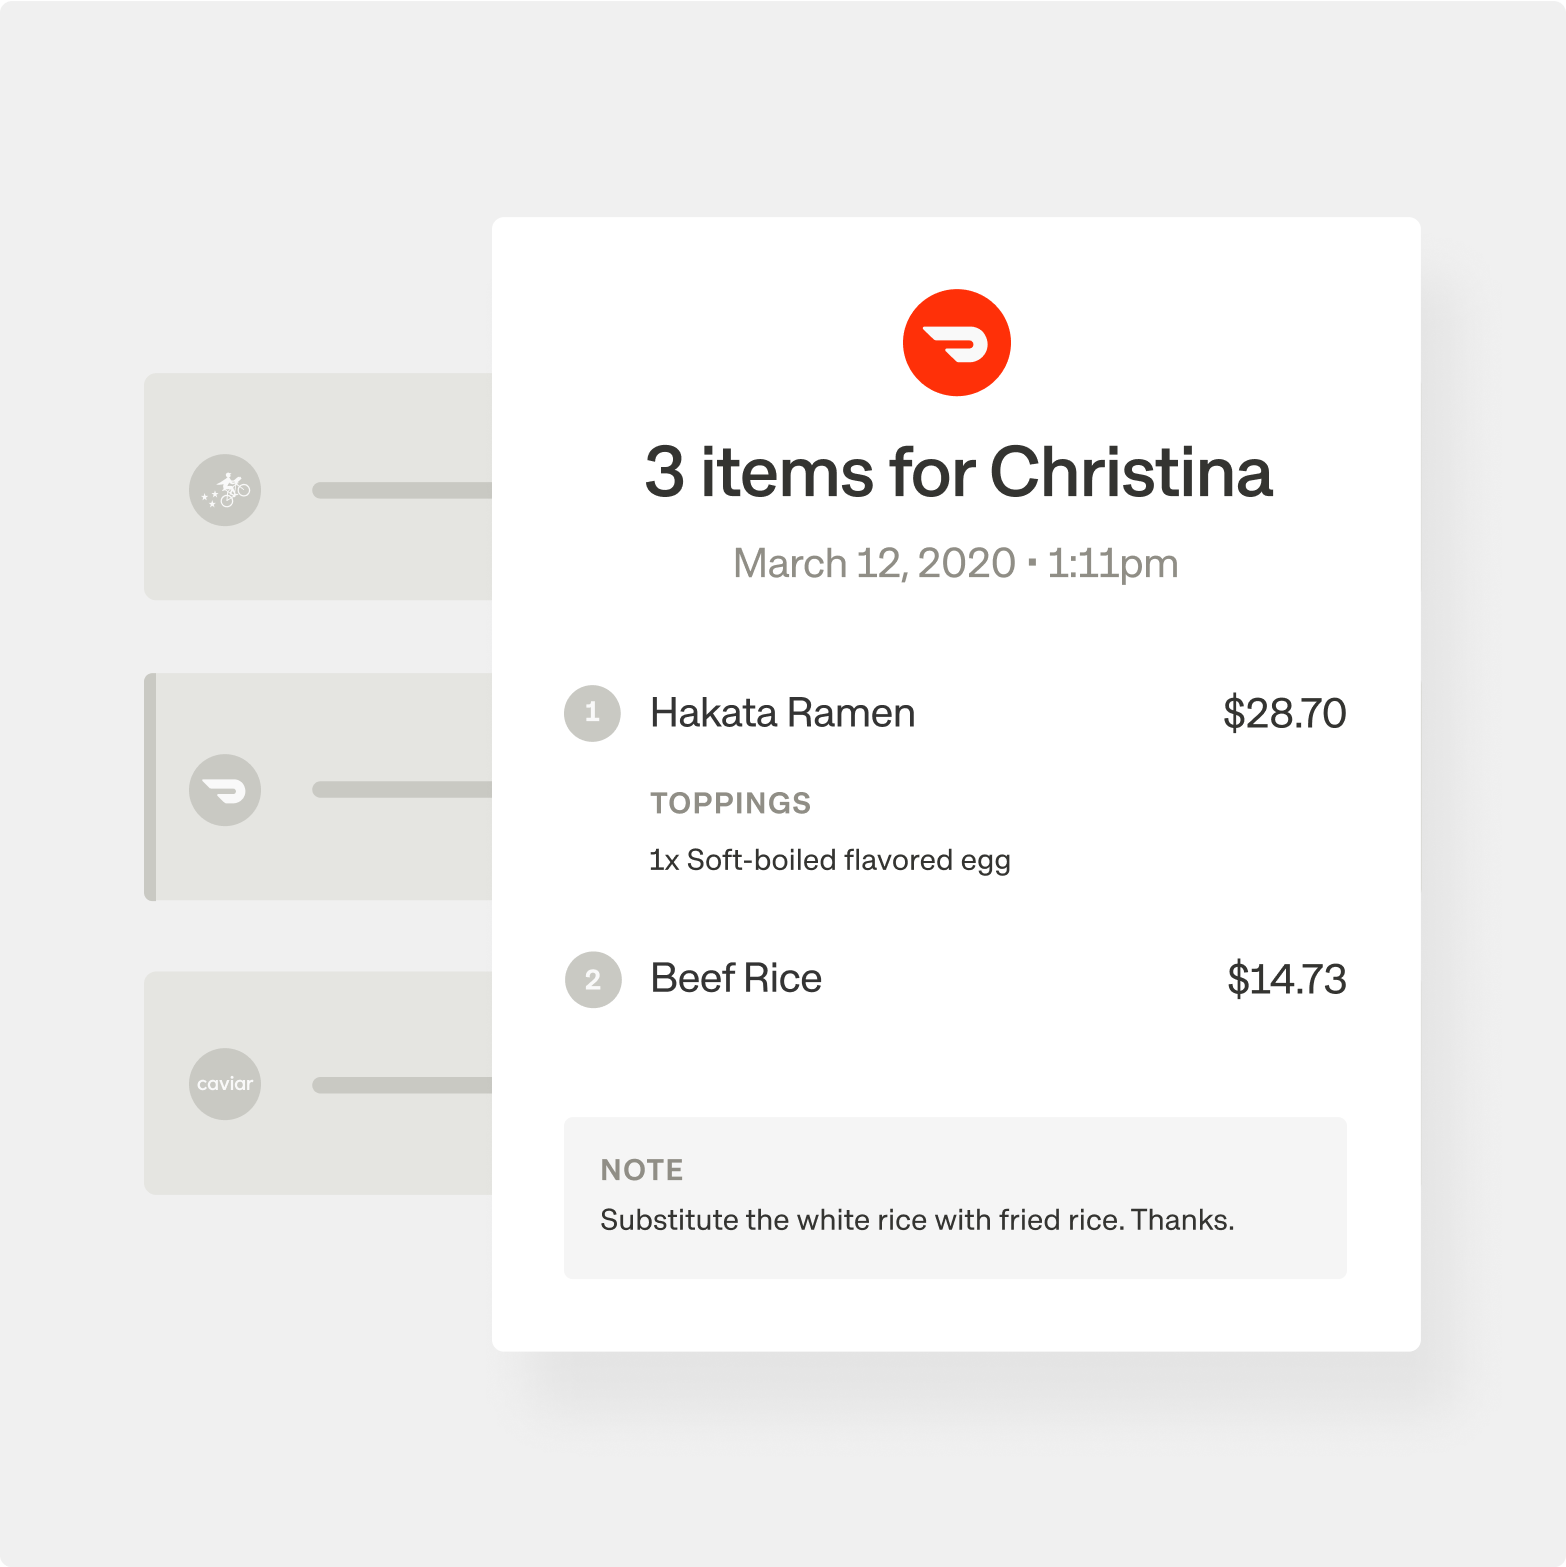Screen dimensions: 1566x1567
Task: Open the Postmates order placeholder bar
Action: [402, 490]
